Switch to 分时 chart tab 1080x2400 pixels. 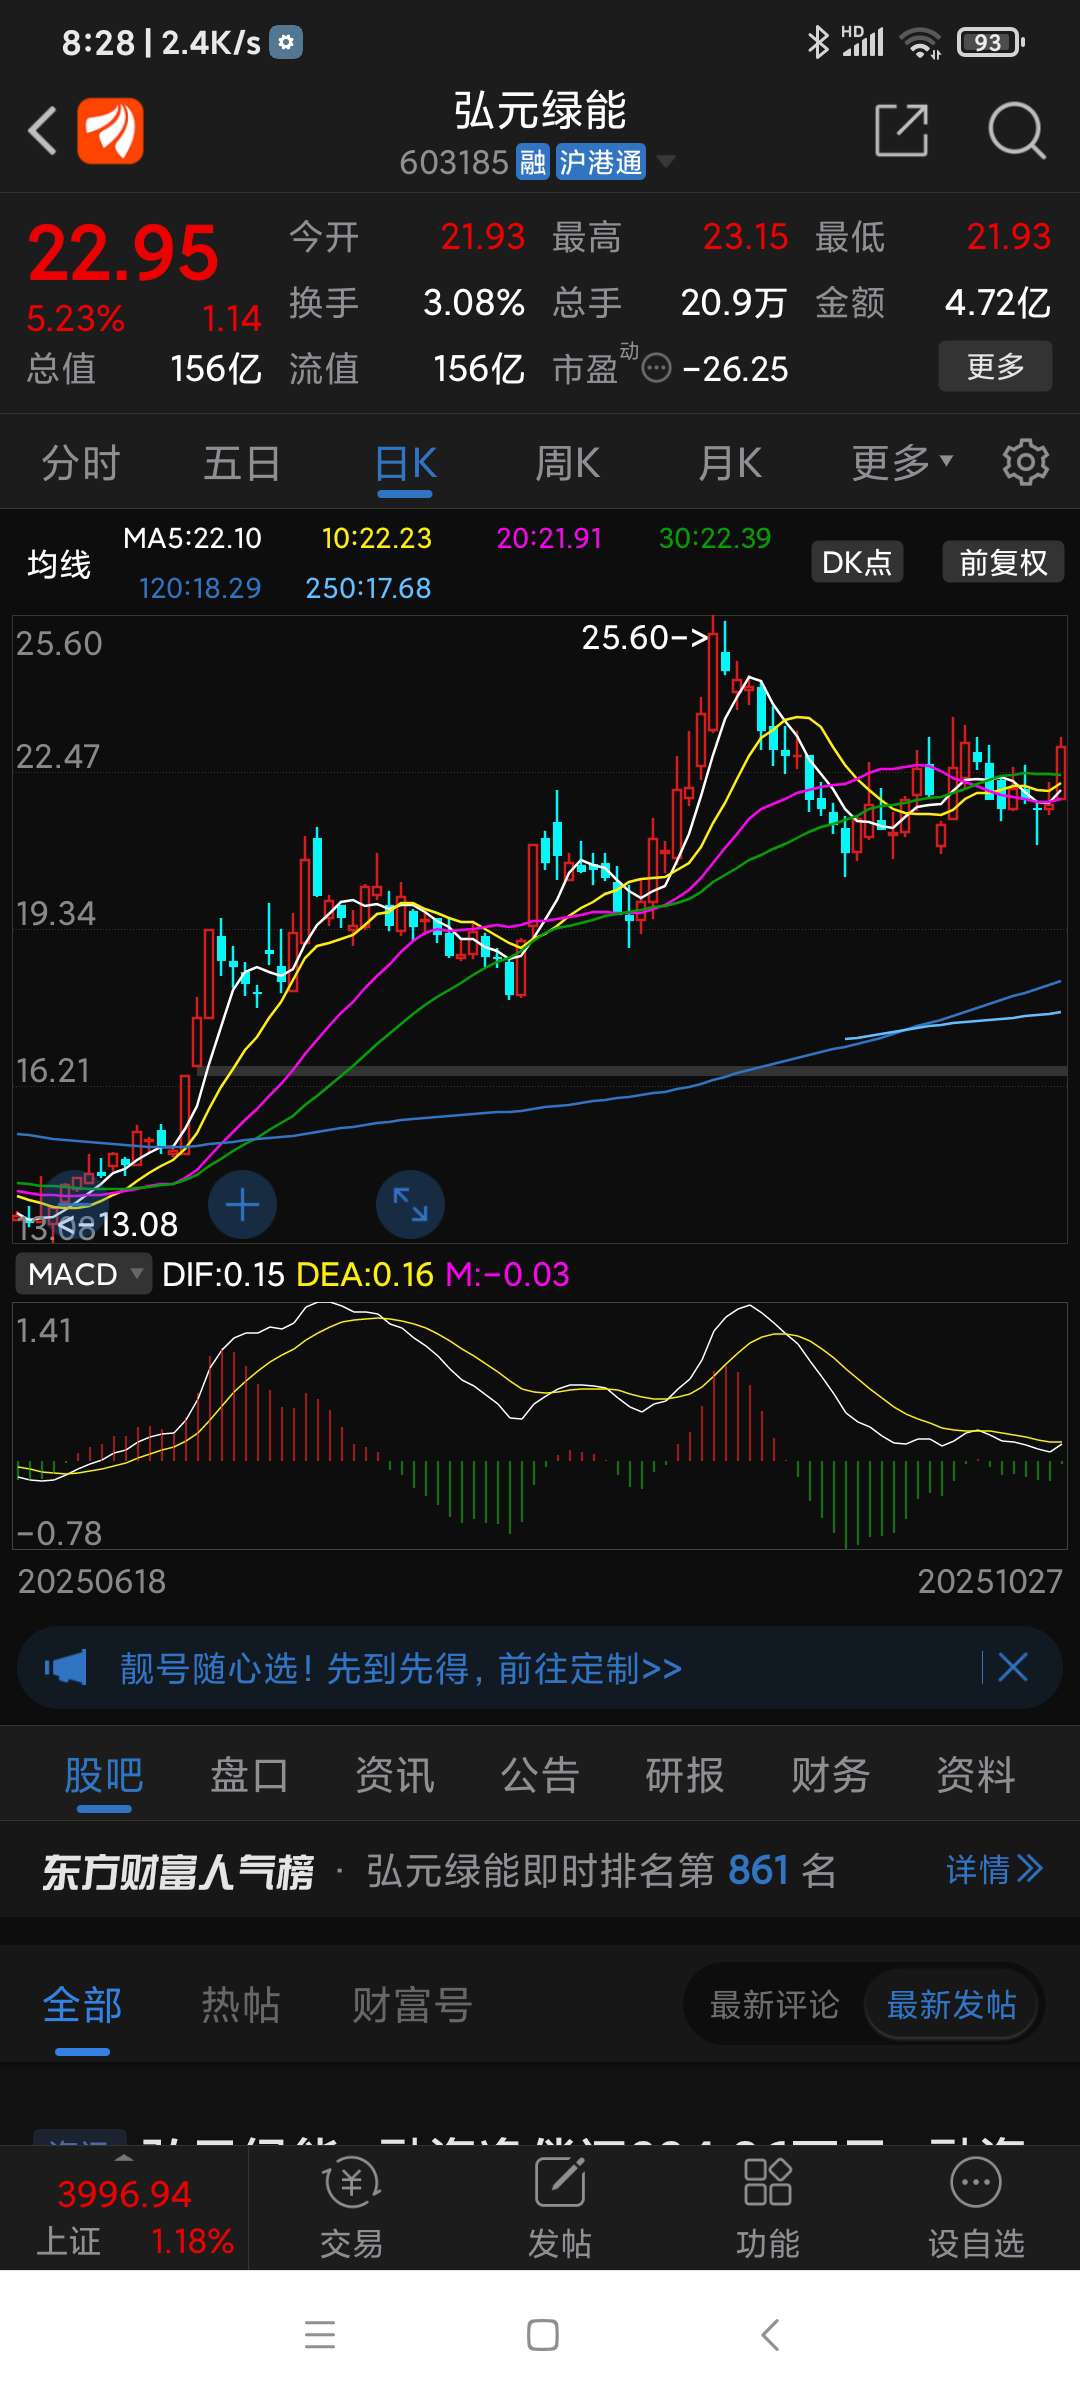pos(81,463)
